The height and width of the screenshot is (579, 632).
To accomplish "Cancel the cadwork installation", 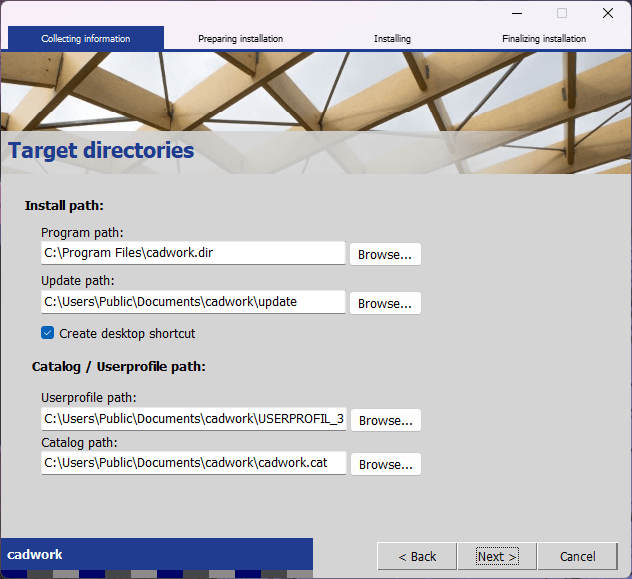I will point(577,556).
